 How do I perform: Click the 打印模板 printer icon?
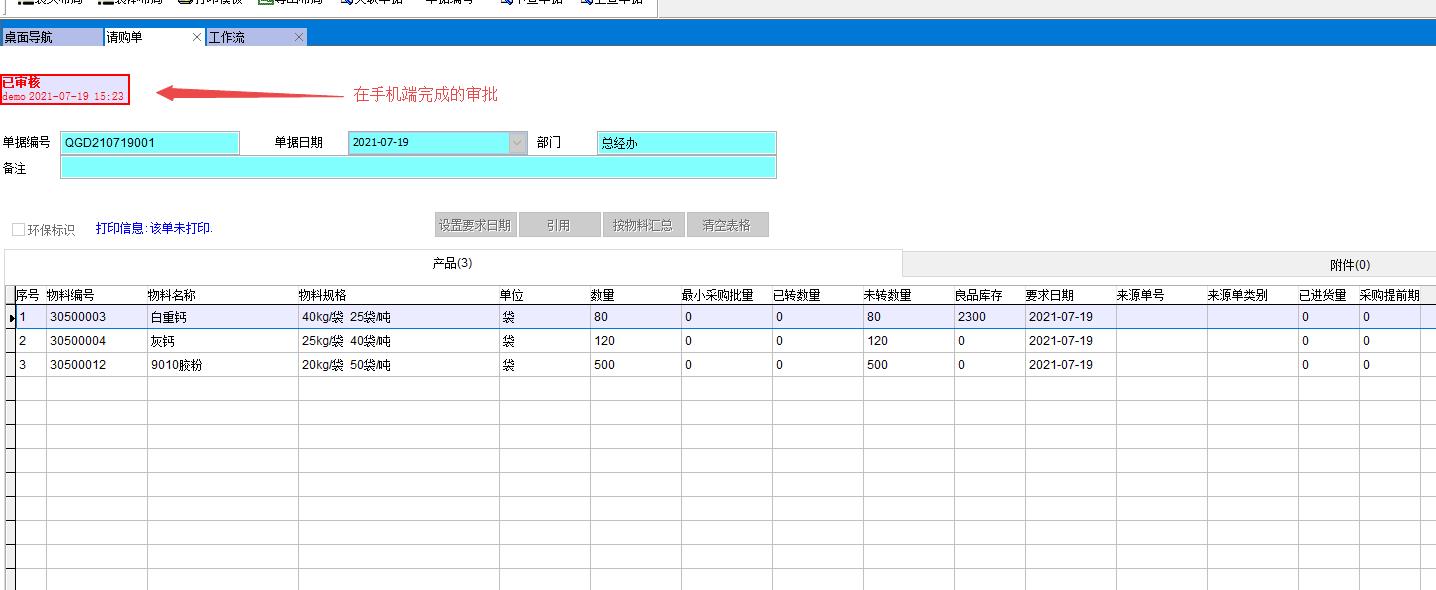[x=212, y=3]
